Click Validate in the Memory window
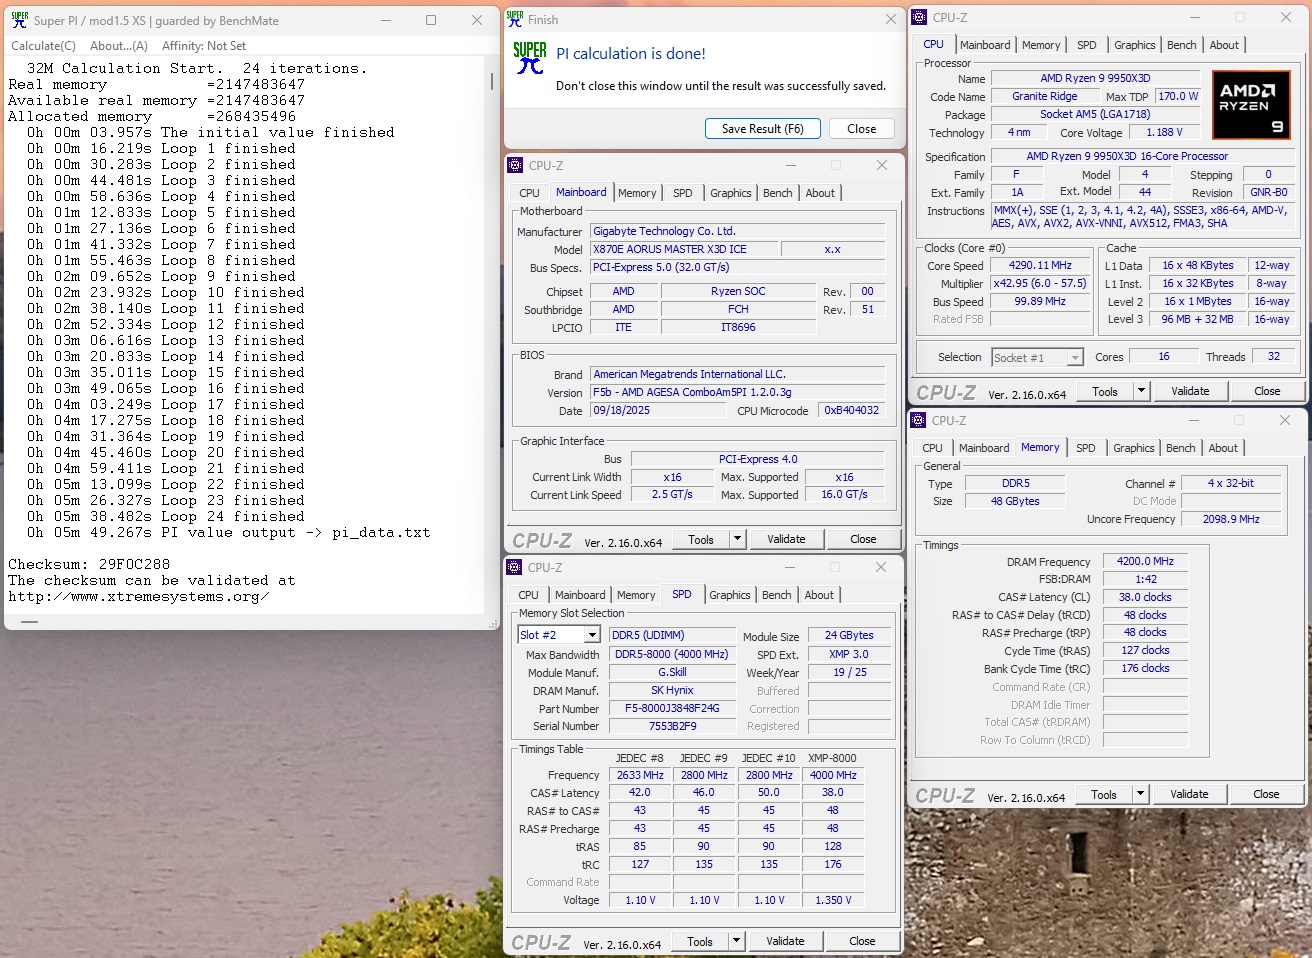The height and width of the screenshot is (958, 1312). [x=1189, y=795]
